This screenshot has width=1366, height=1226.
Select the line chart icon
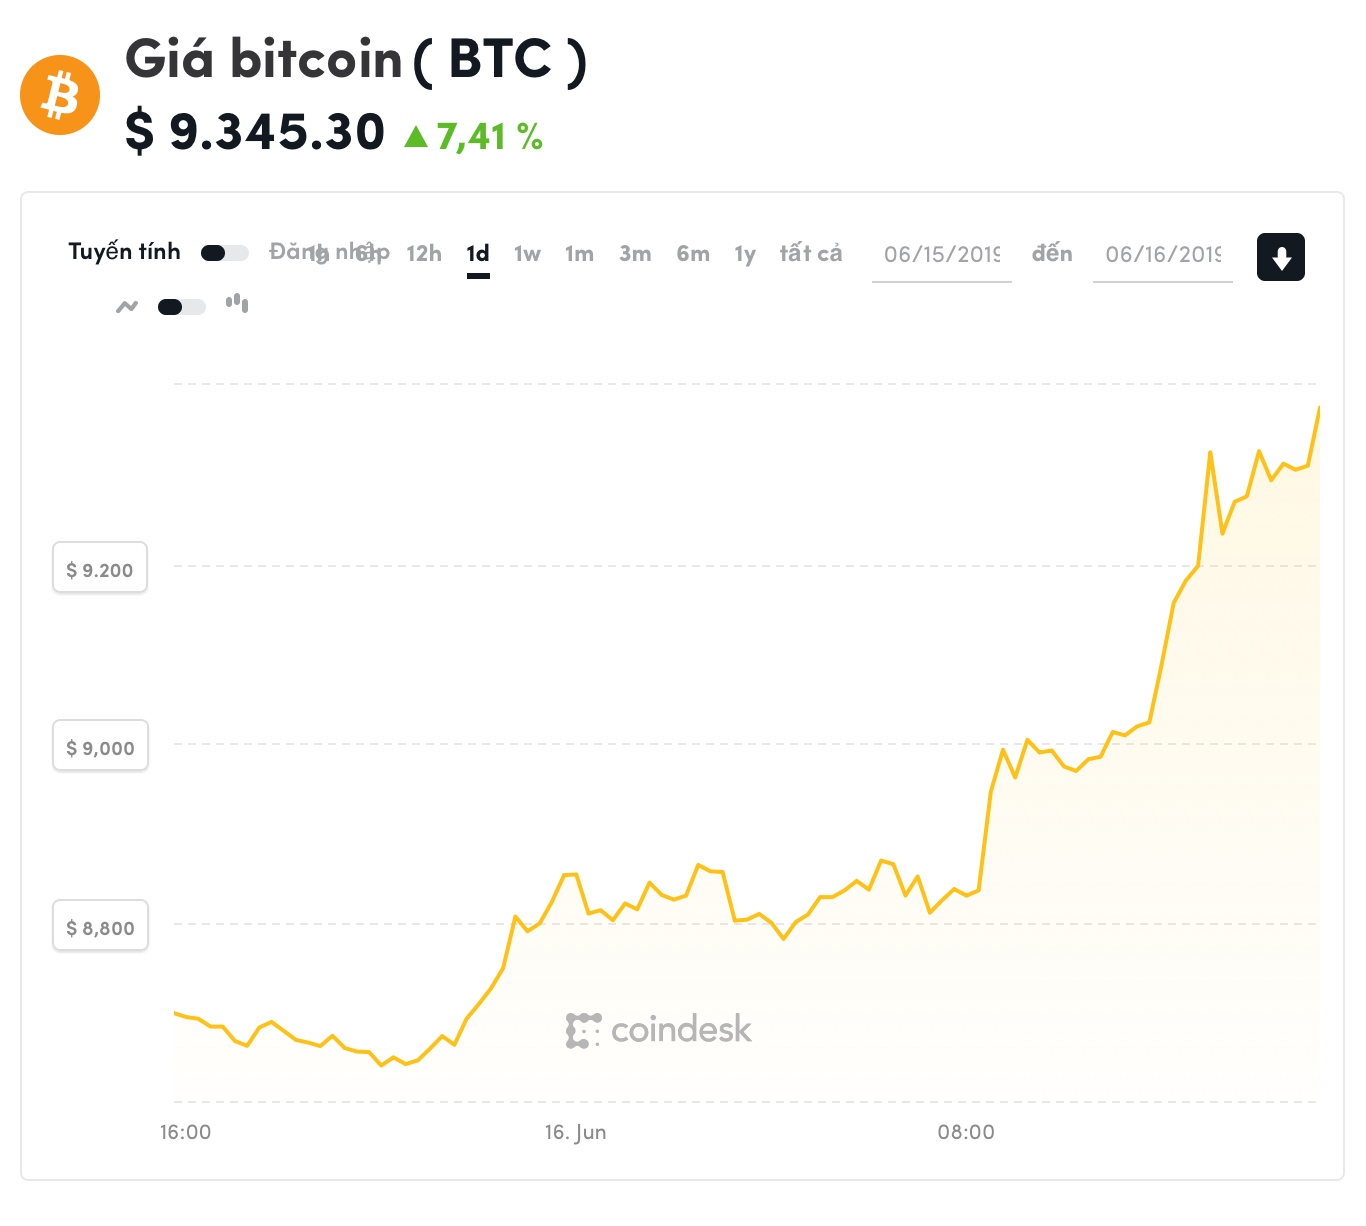[x=127, y=306]
